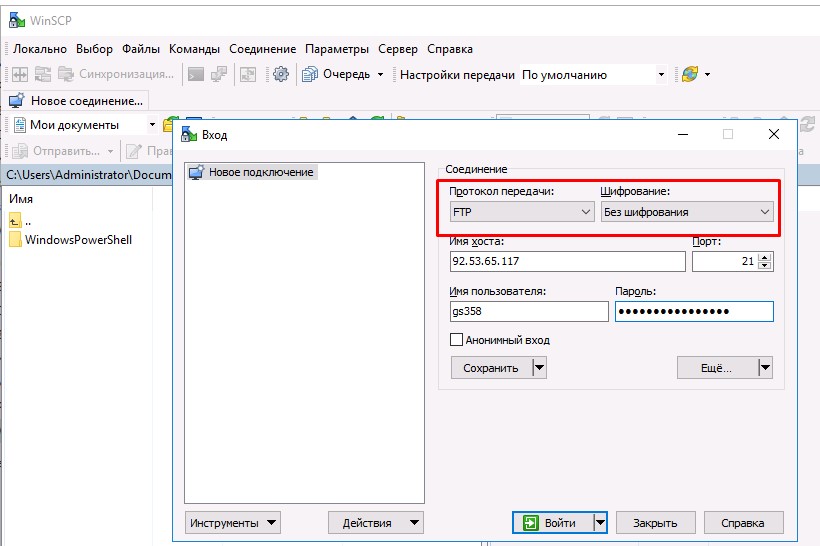Screen dimensions: 820x546
Task: Click the Имя пользователя field with gs358
Action: click(529, 311)
